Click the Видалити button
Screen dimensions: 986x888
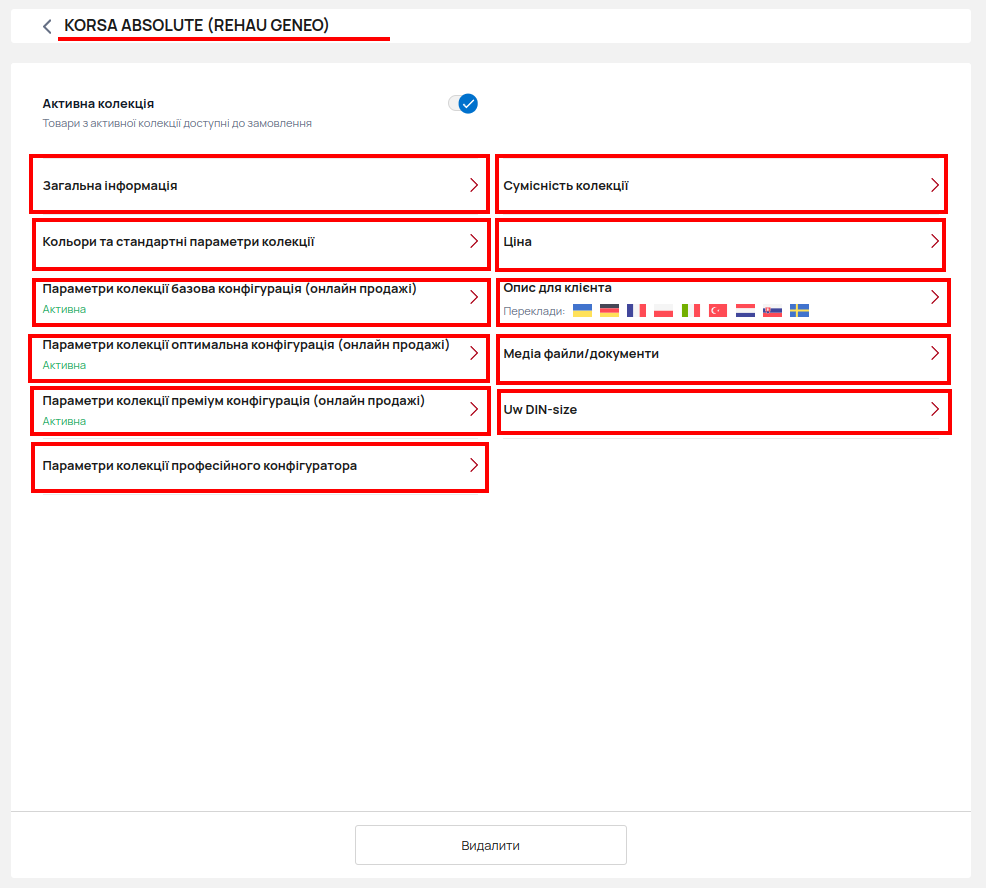tap(490, 845)
